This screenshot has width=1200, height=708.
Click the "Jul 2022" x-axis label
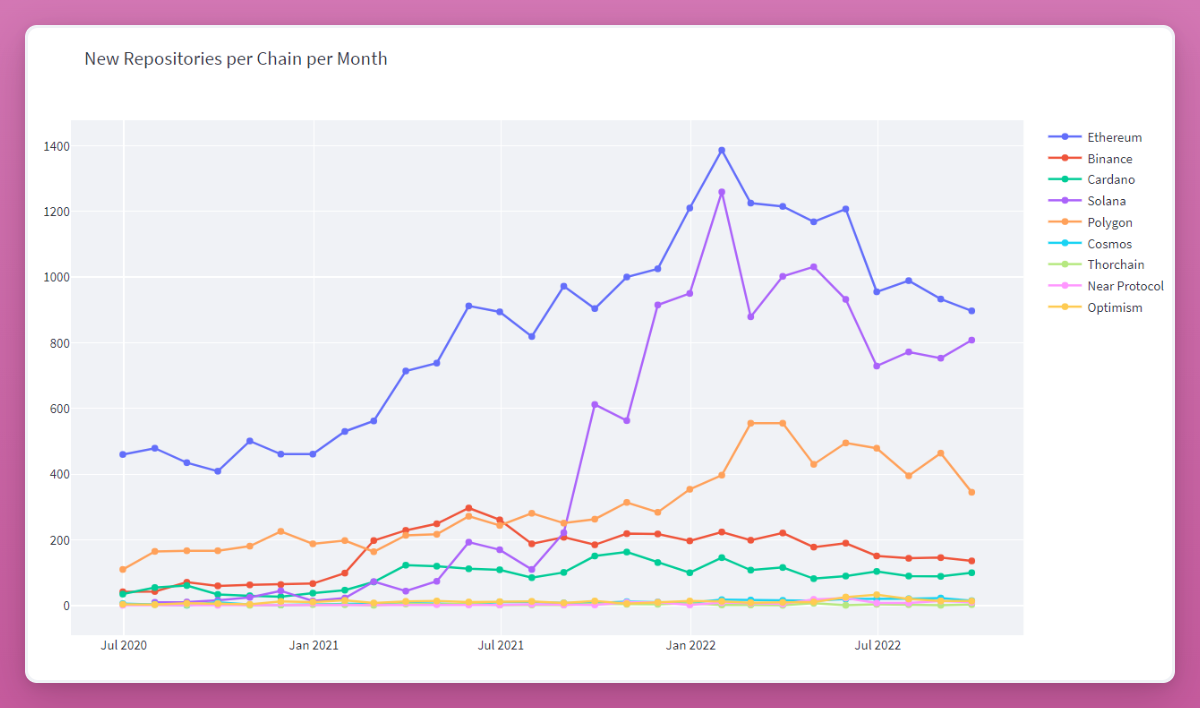[x=877, y=646]
